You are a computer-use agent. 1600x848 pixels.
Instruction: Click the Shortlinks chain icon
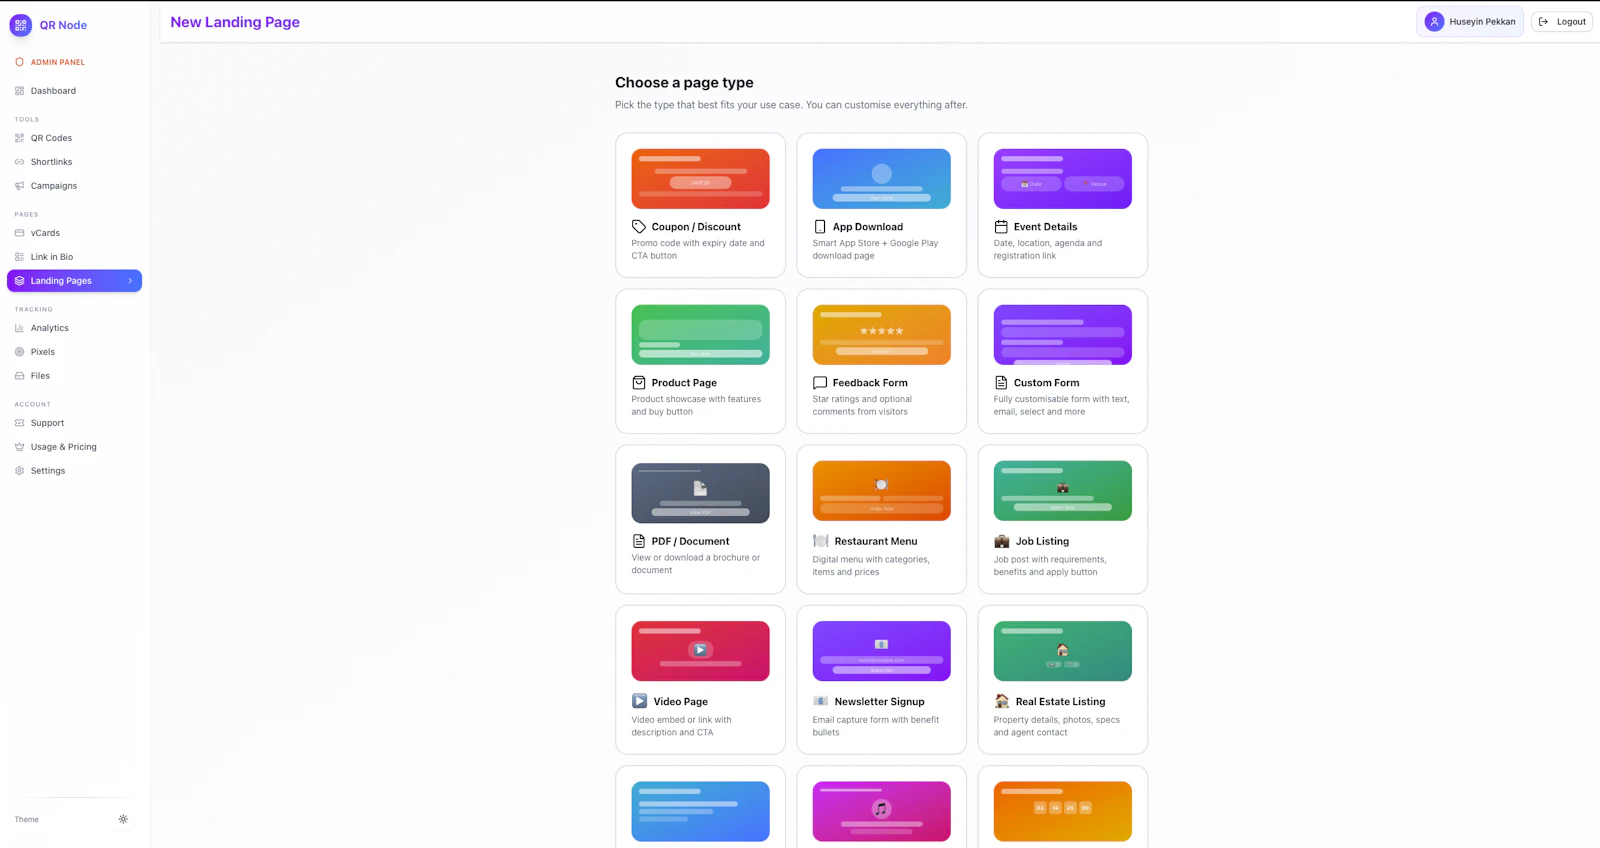pos(19,162)
